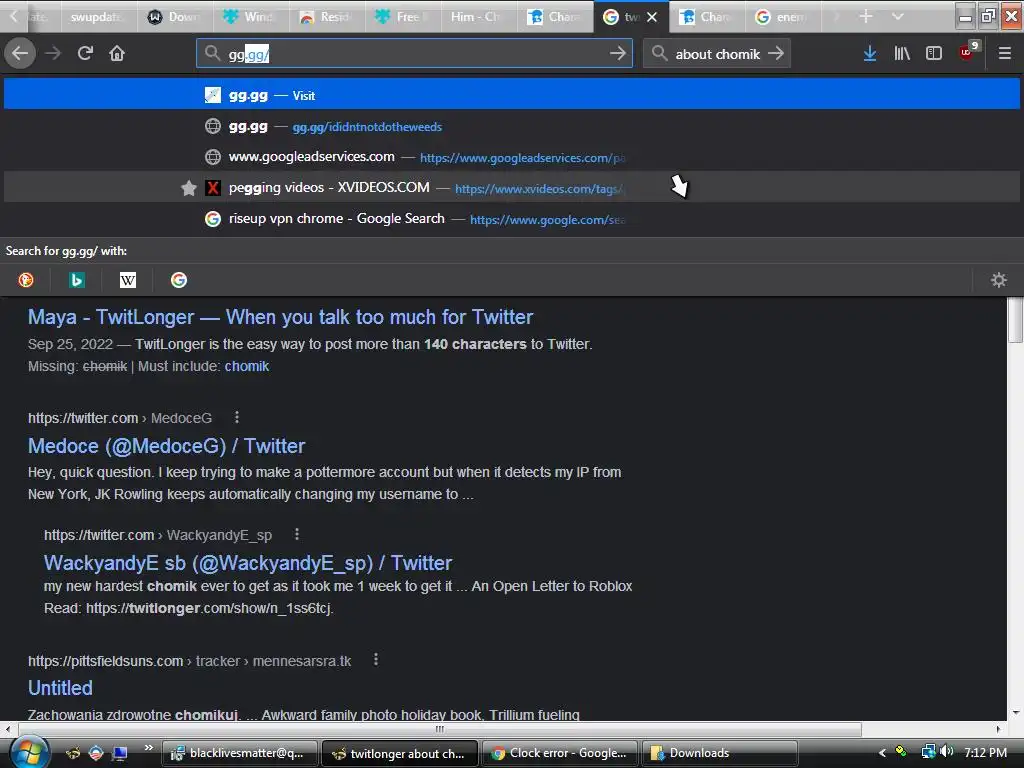
Task: Click scroll-right arrow of horizontal scrollbar
Action: coord(999,728)
